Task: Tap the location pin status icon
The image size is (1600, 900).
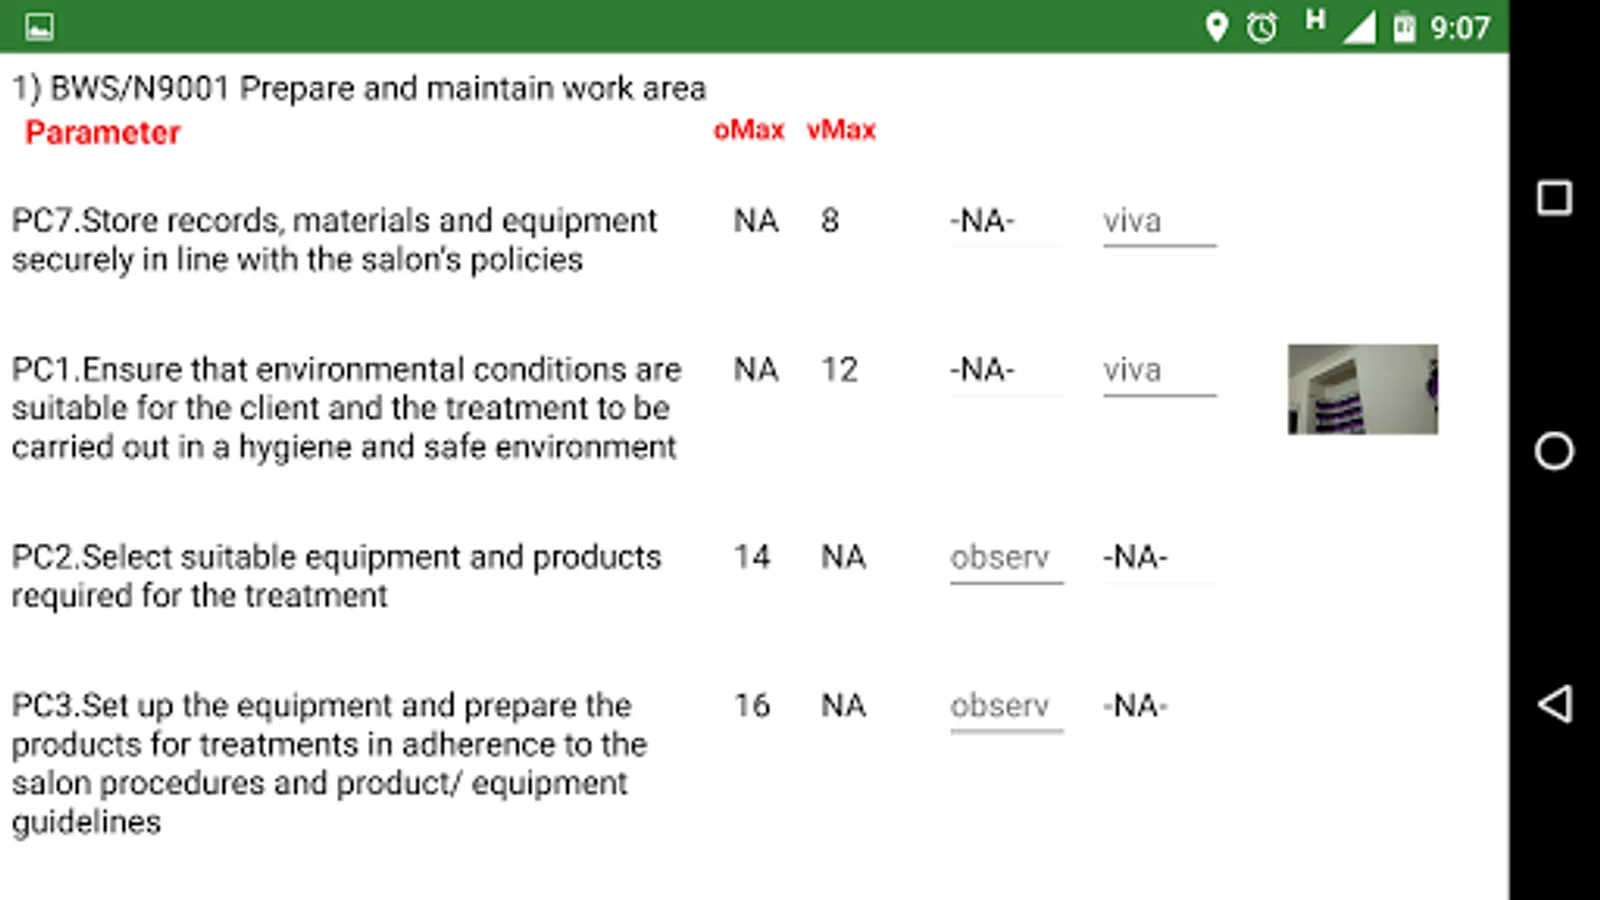Action: click(1216, 27)
